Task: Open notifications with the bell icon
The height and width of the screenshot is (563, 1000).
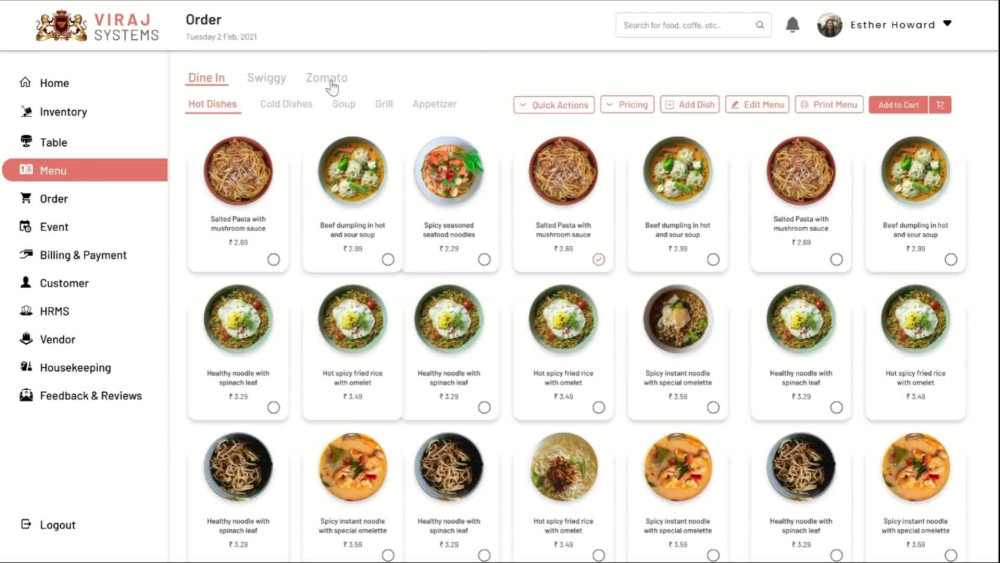Action: pyautogui.click(x=792, y=25)
